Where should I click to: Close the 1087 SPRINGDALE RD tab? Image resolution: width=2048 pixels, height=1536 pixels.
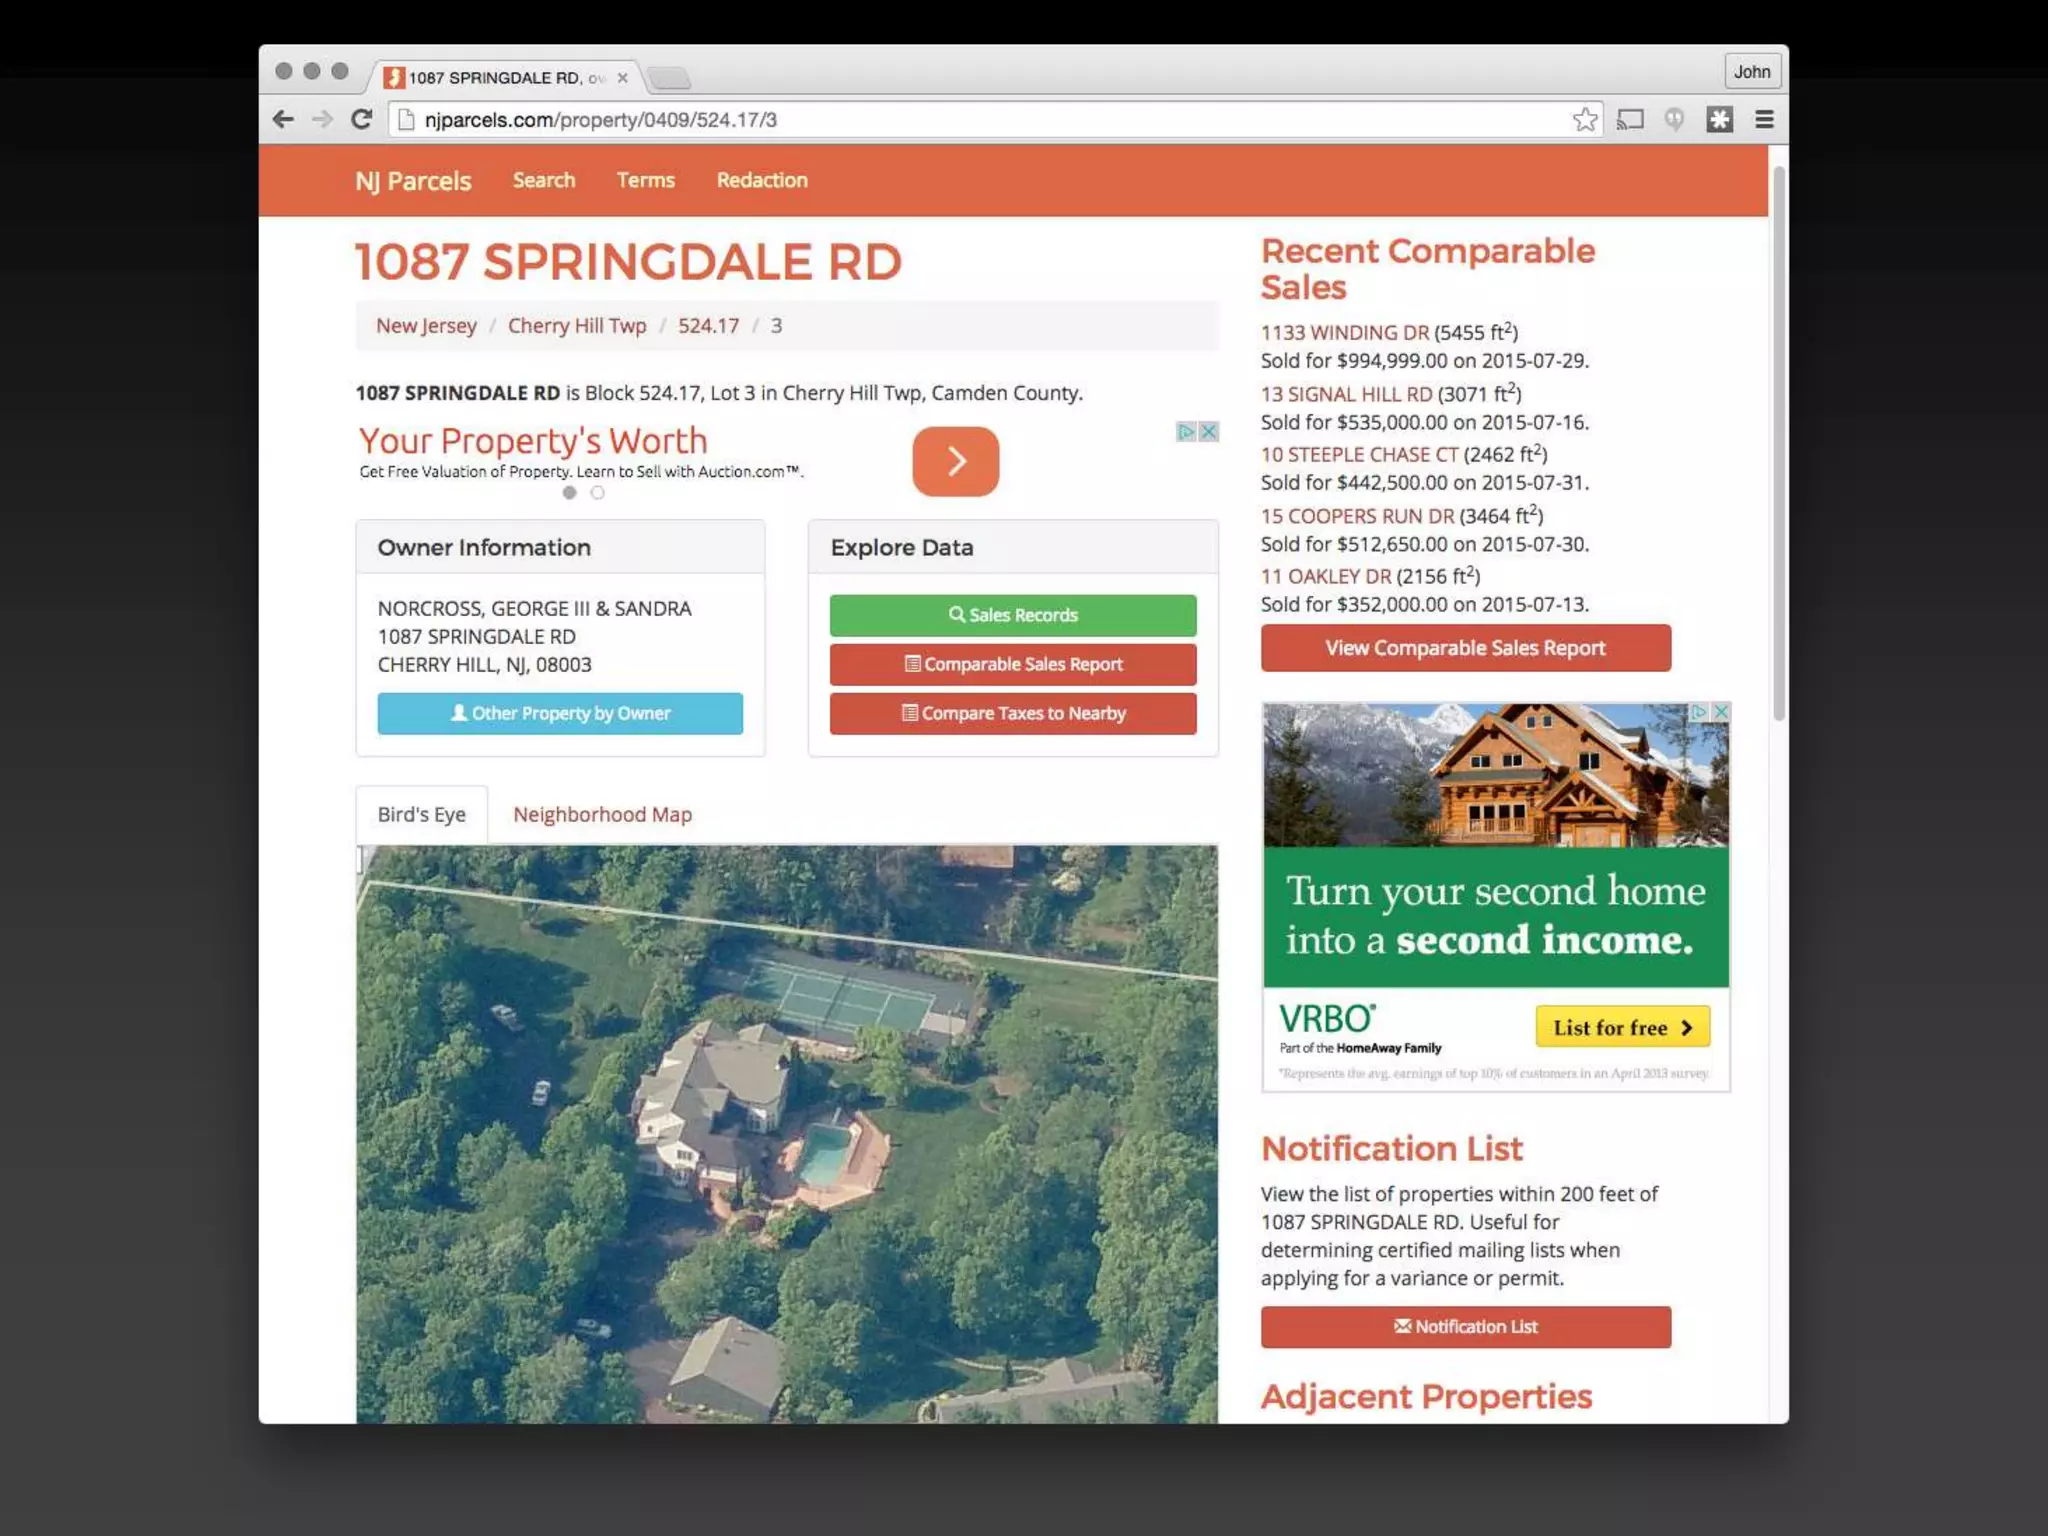pos(623,78)
